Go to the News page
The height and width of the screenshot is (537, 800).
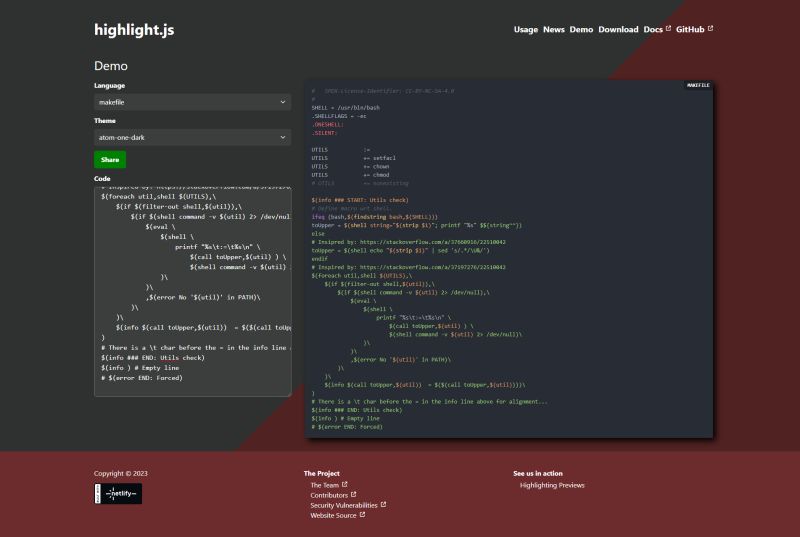point(554,30)
